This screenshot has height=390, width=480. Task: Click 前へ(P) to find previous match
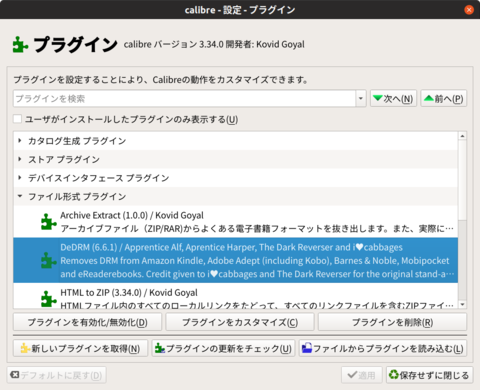coord(444,98)
